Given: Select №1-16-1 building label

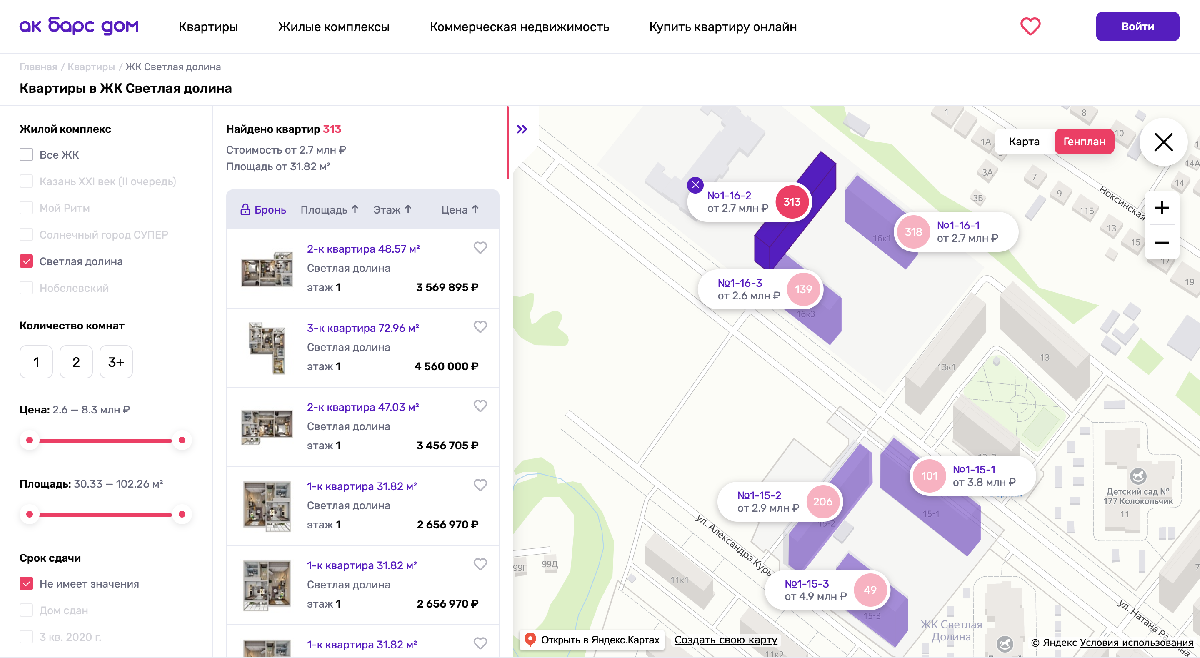Looking at the screenshot, I should (x=958, y=225).
